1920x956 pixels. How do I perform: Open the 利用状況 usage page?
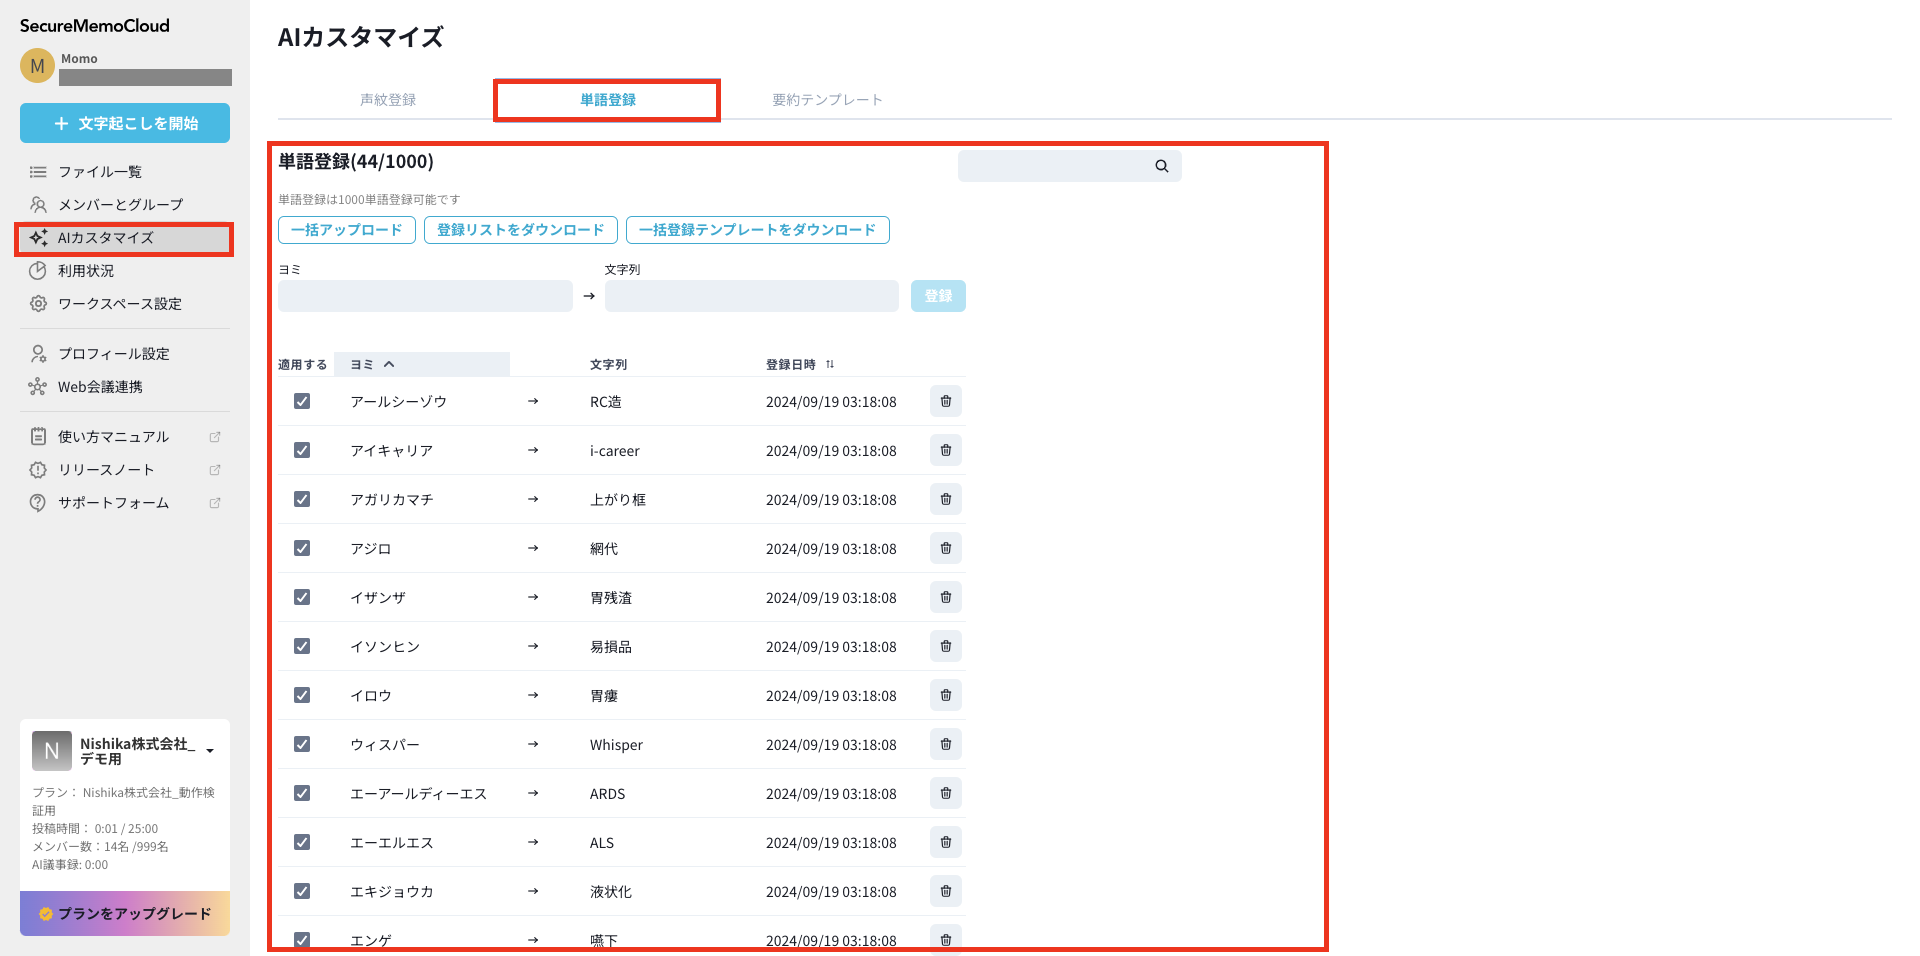coord(86,271)
